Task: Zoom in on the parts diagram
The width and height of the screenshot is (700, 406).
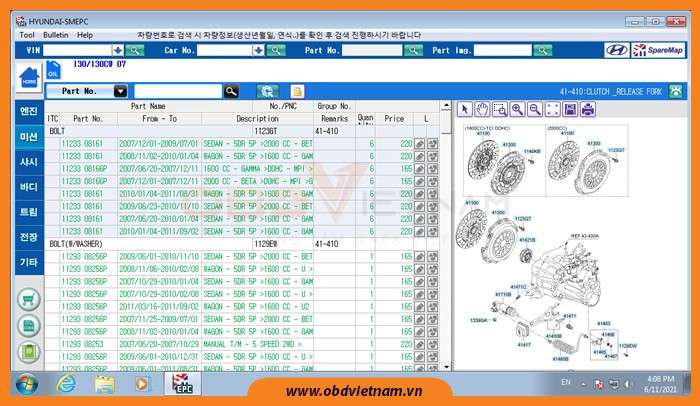Action: tap(517, 109)
